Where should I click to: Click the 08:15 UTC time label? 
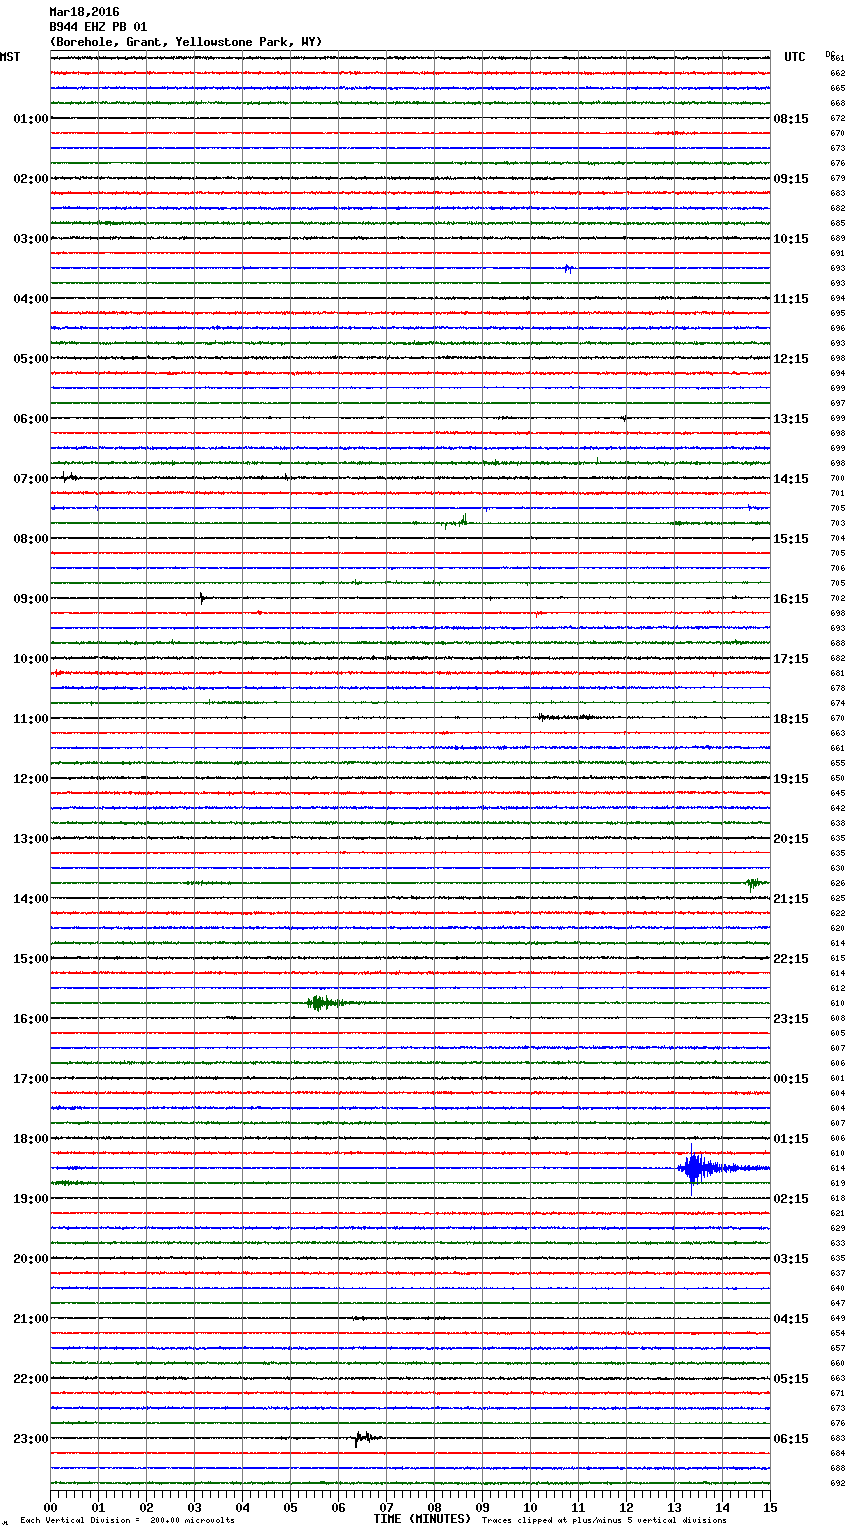point(791,119)
